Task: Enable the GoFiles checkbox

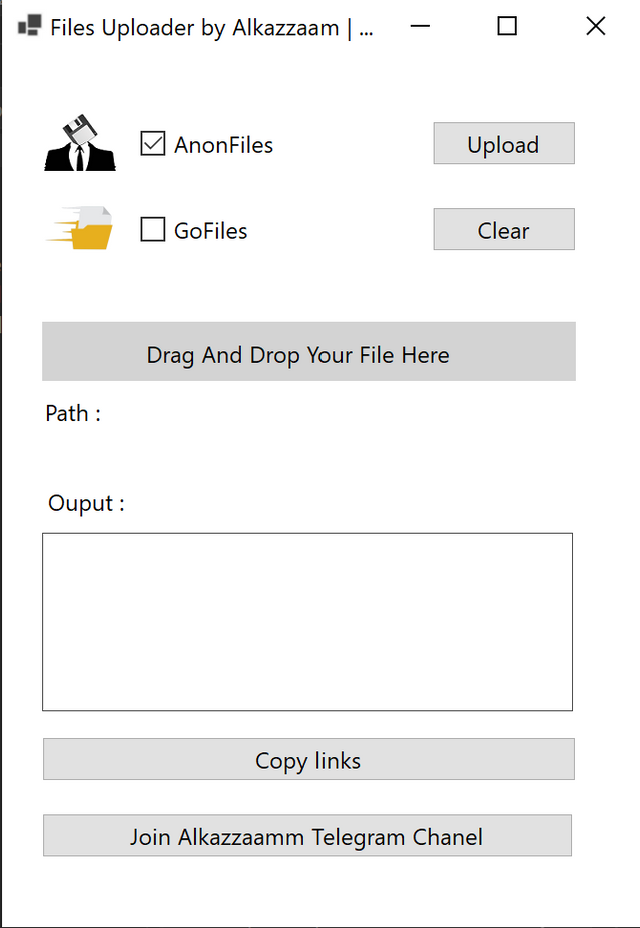Action: (153, 230)
